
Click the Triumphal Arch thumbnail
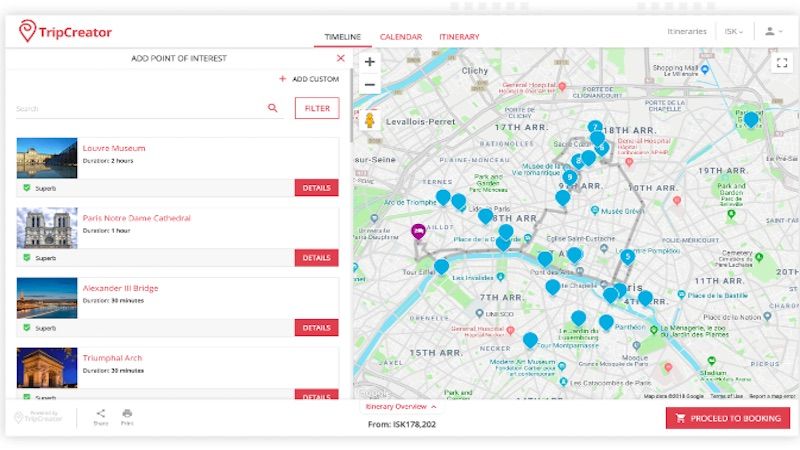click(47, 367)
